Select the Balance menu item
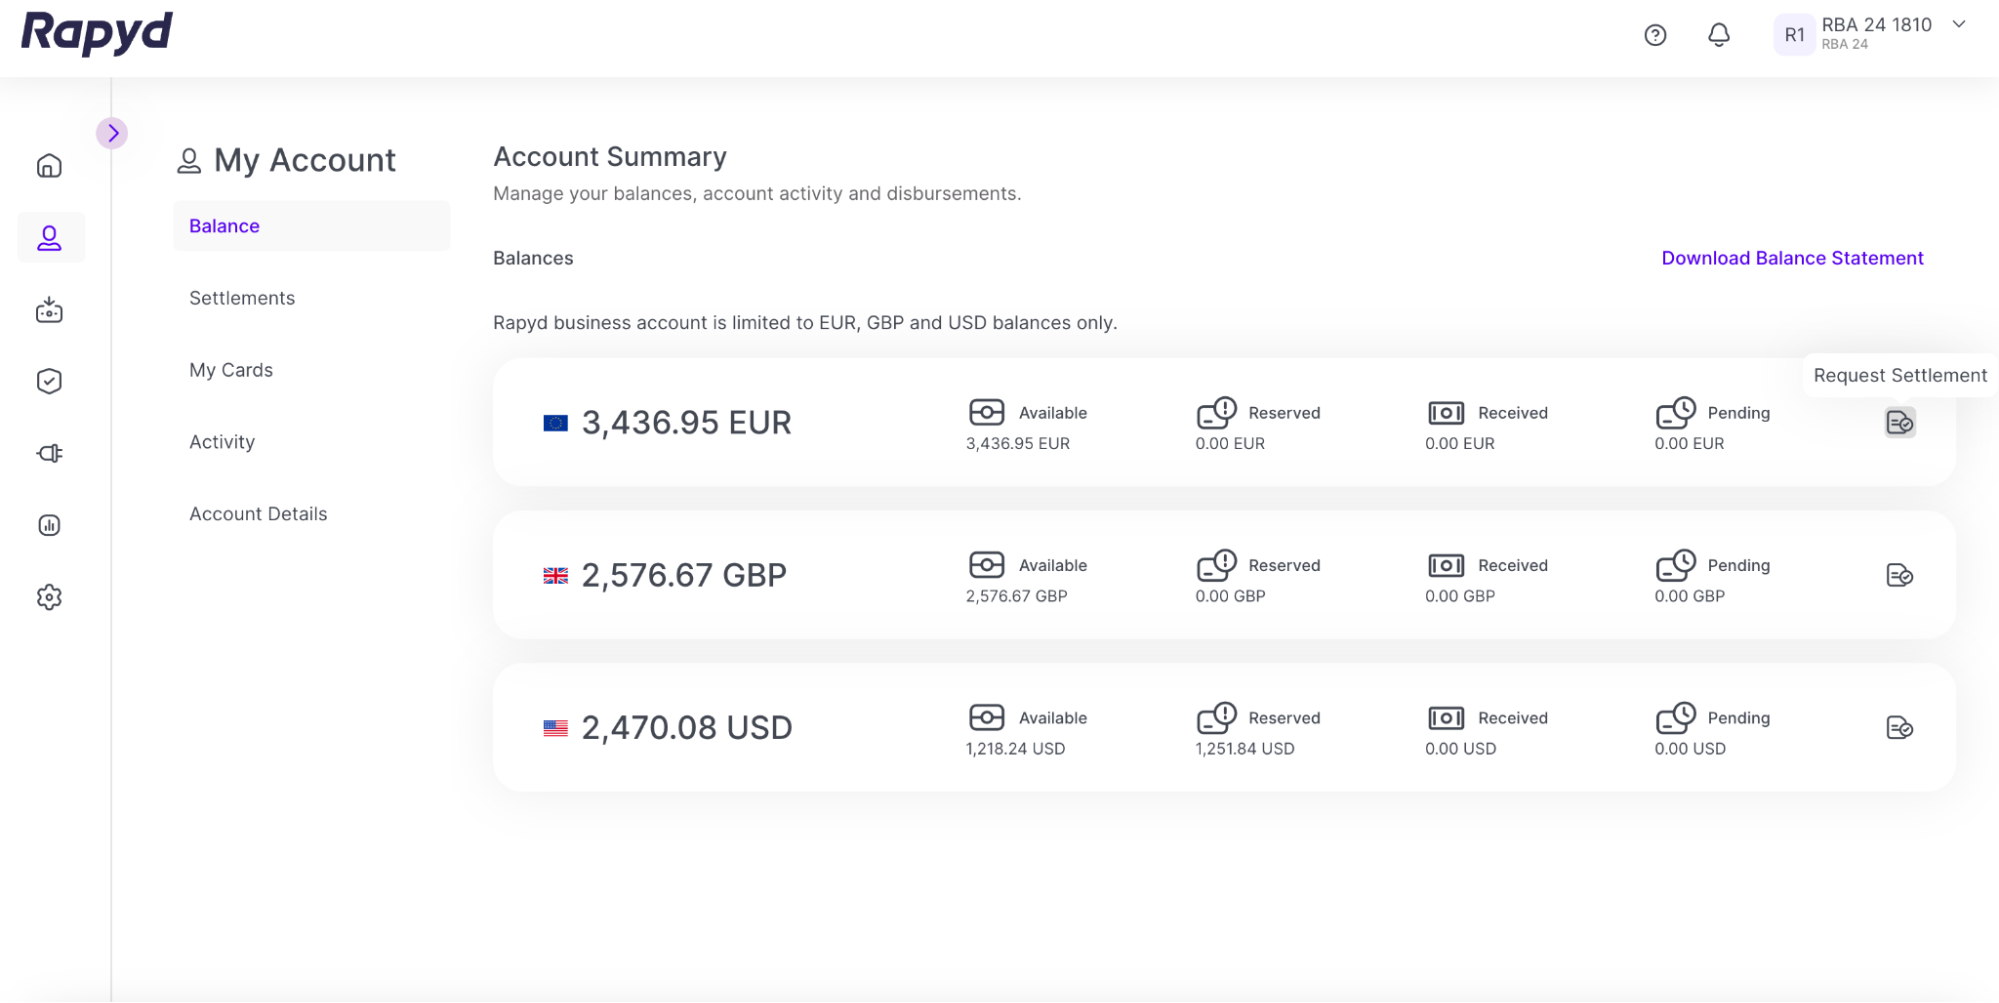Screen dimensions: 1999x1003 [x=225, y=226]
